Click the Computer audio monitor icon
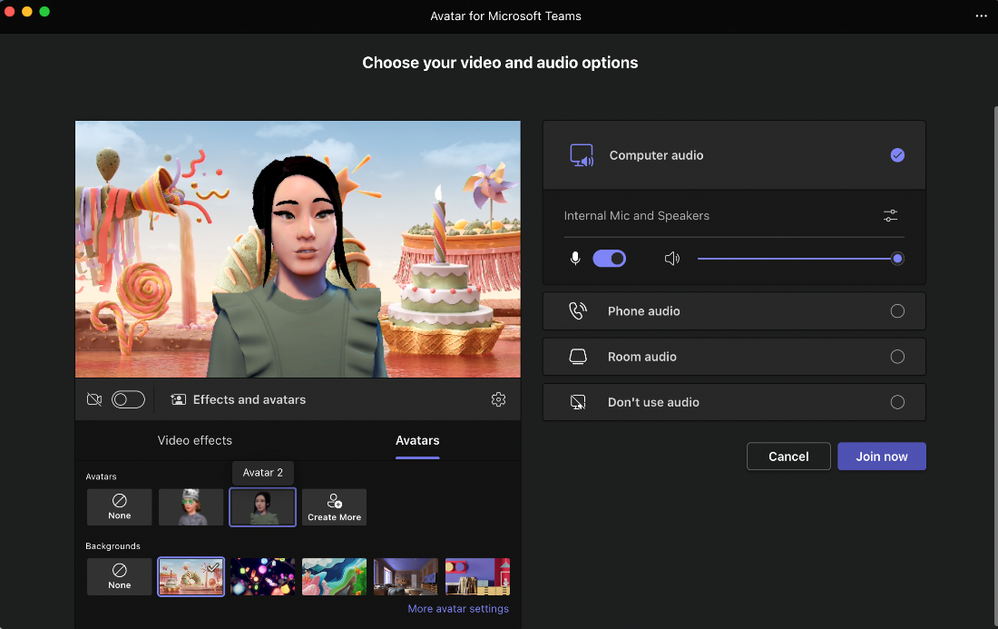 click(582, 155)
